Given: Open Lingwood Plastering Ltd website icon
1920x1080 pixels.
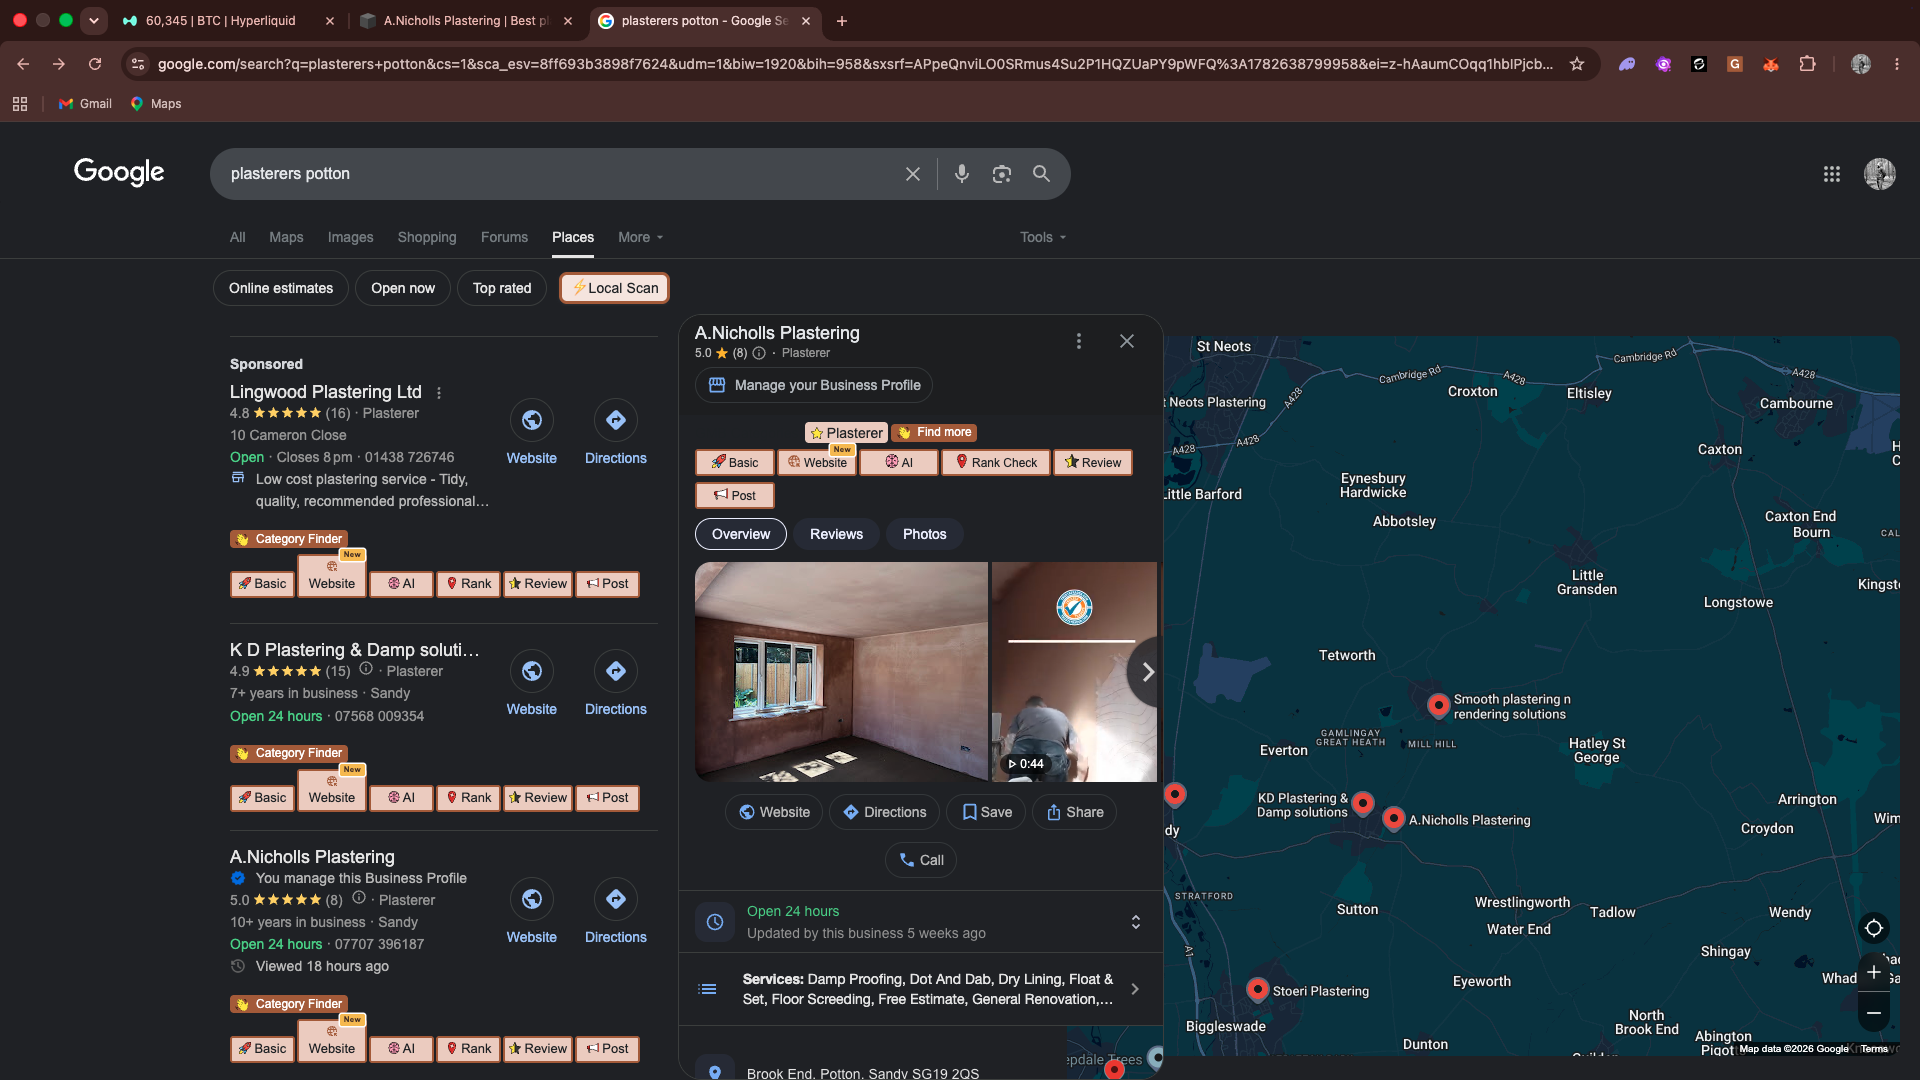Looking at the screenshot, I should [x=532, y=420].
